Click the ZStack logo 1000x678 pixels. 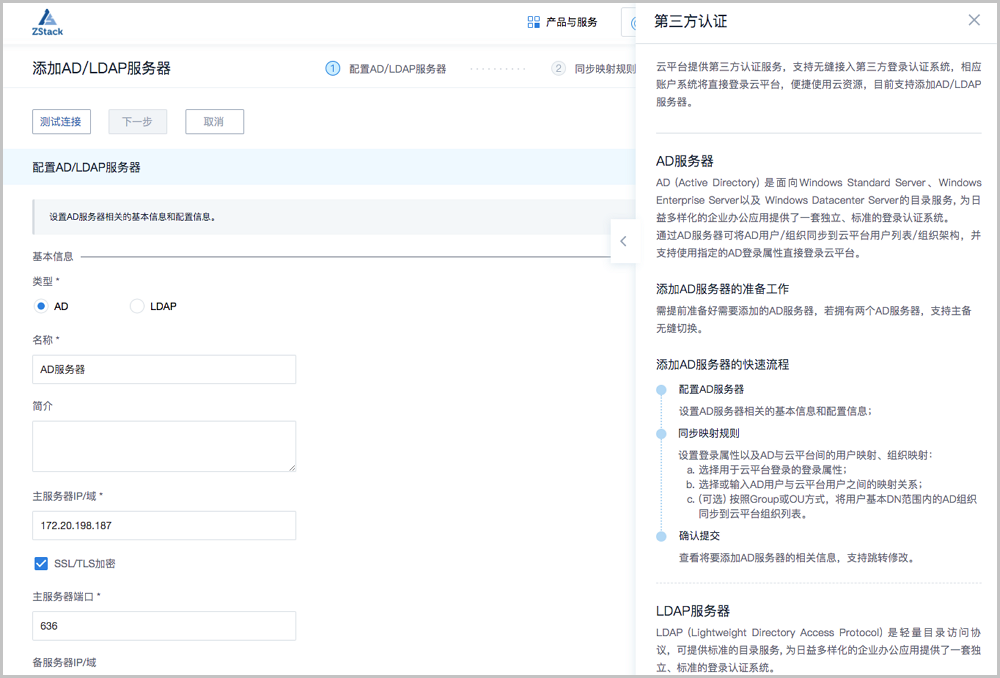click(47, 22)
